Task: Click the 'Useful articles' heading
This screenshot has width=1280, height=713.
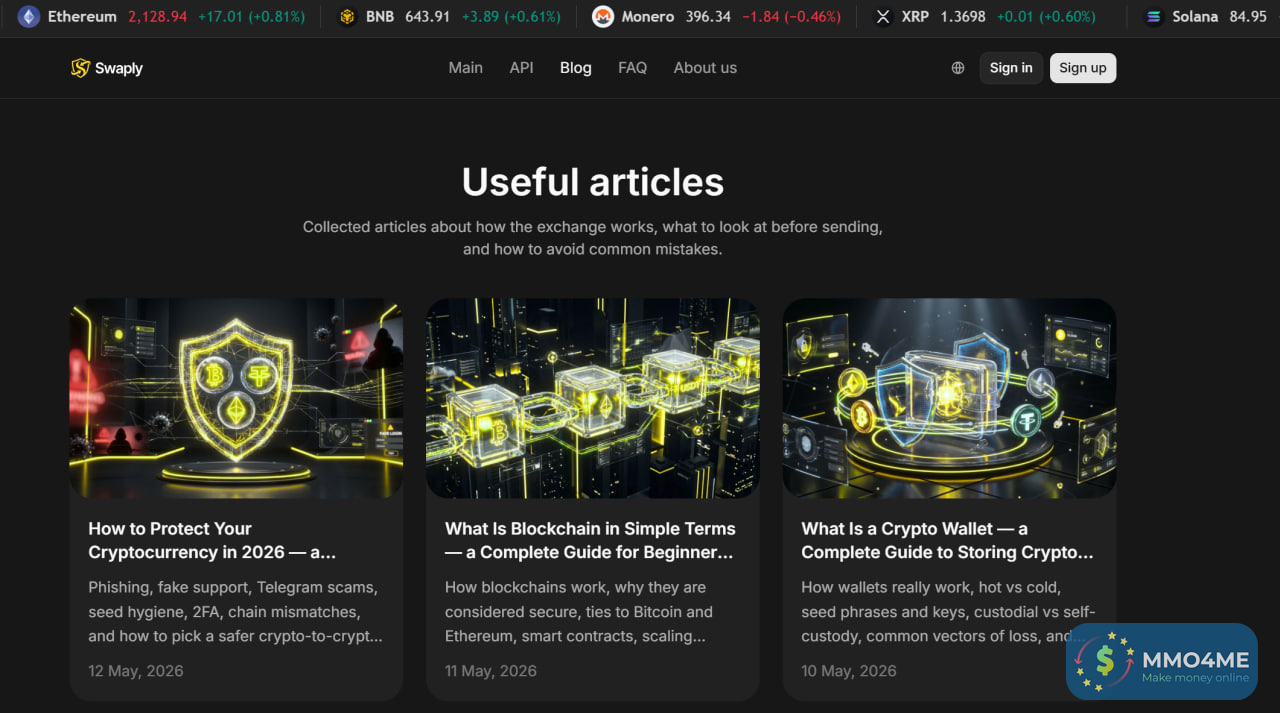Action: click(x=593, y=182)
